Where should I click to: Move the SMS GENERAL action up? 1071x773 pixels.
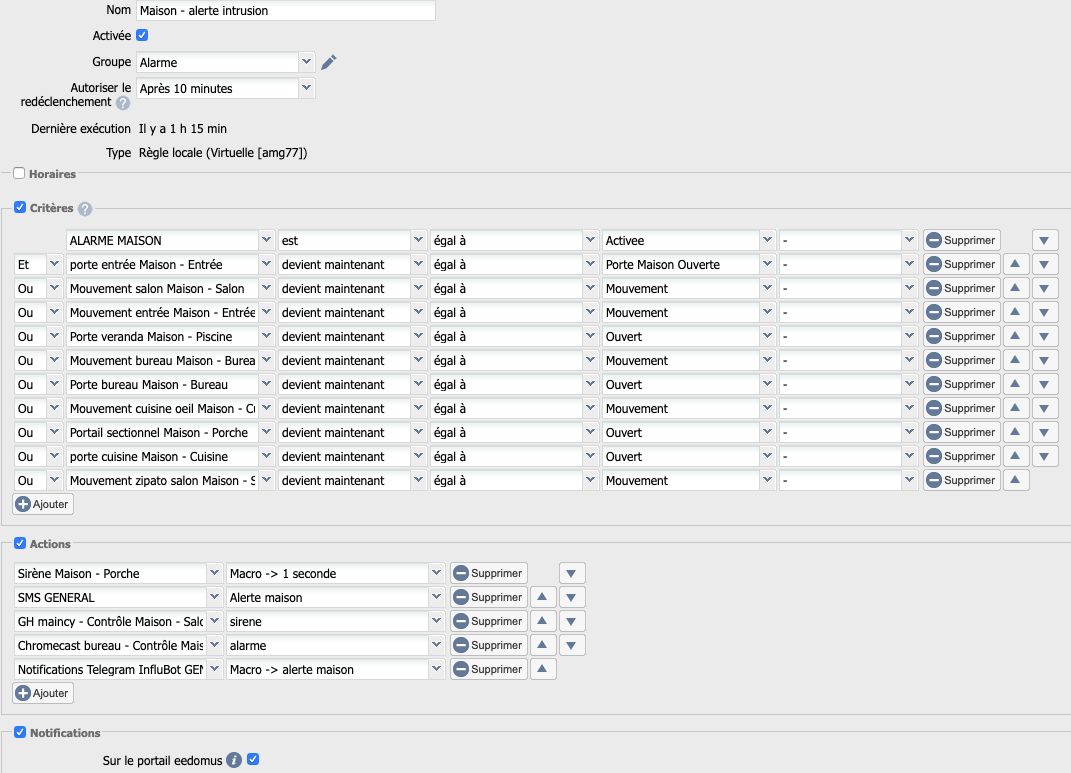coord(543,597)
